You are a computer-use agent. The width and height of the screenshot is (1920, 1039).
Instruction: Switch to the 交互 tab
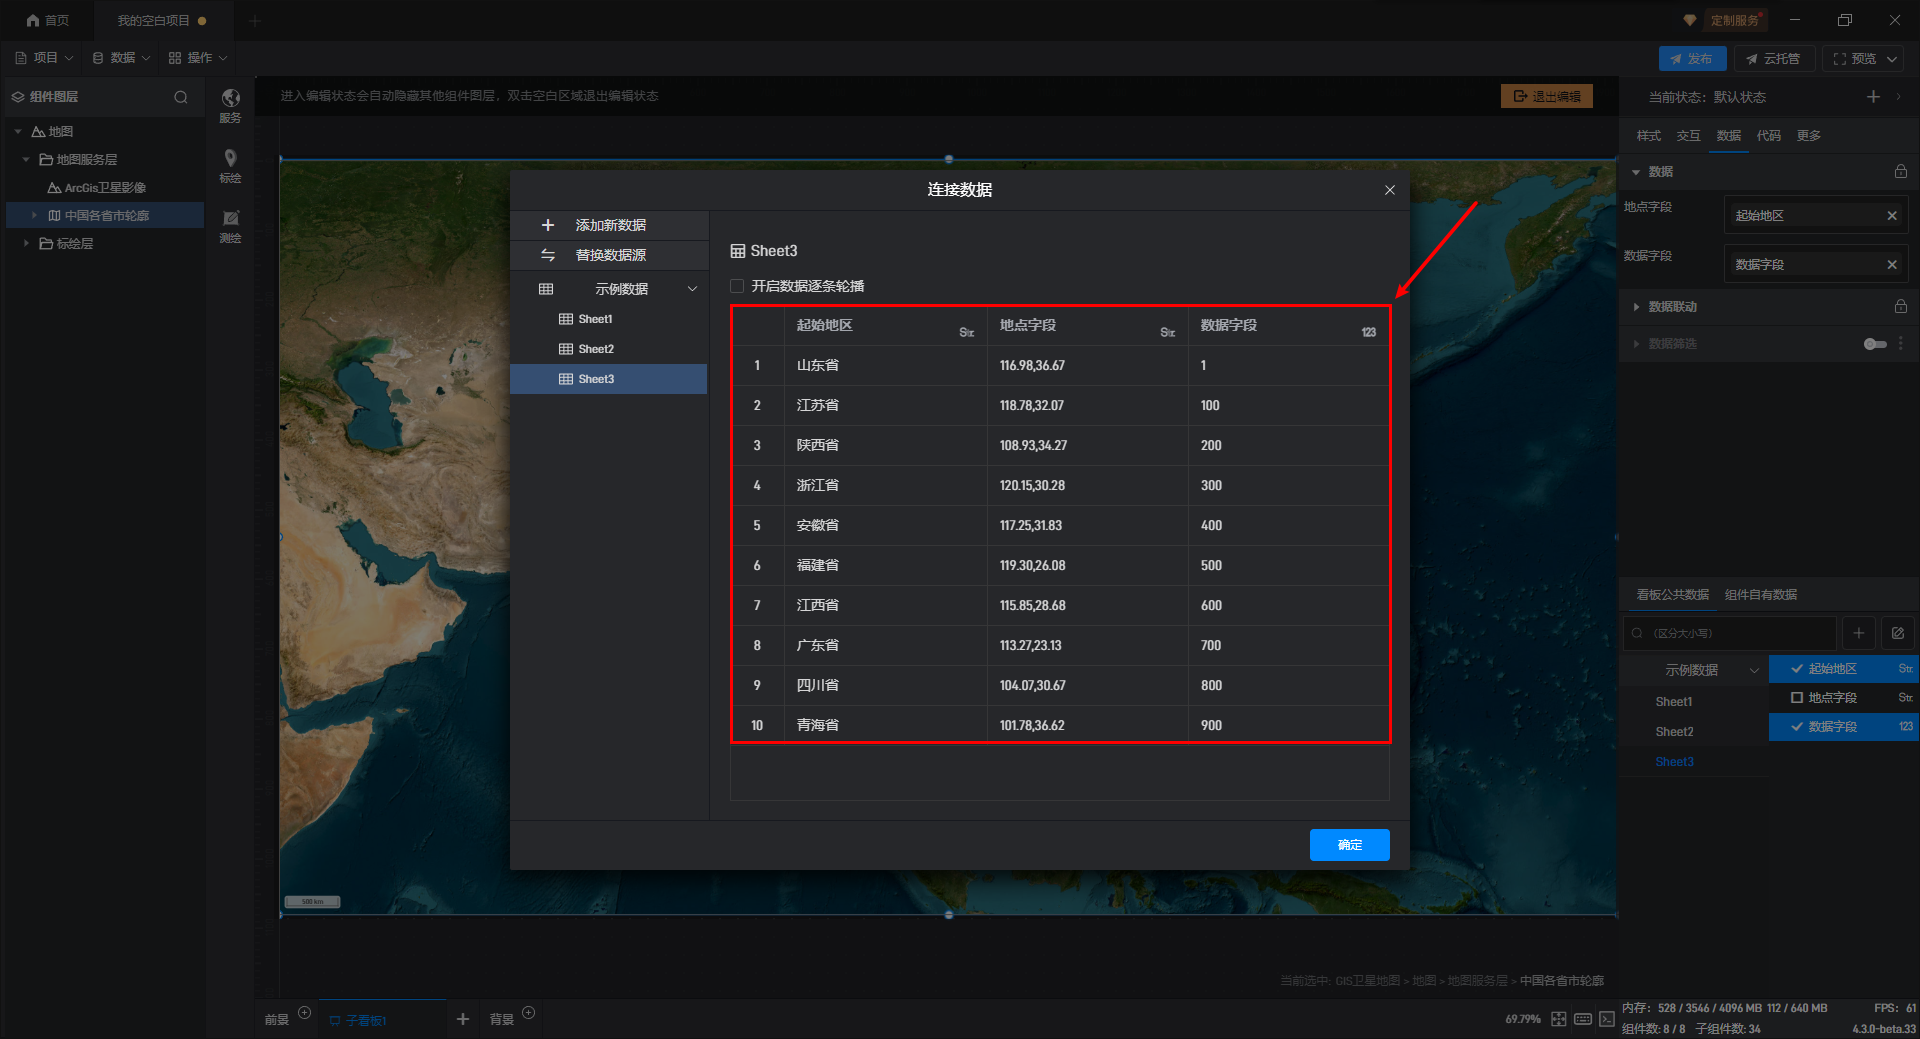click(1688, 136)
